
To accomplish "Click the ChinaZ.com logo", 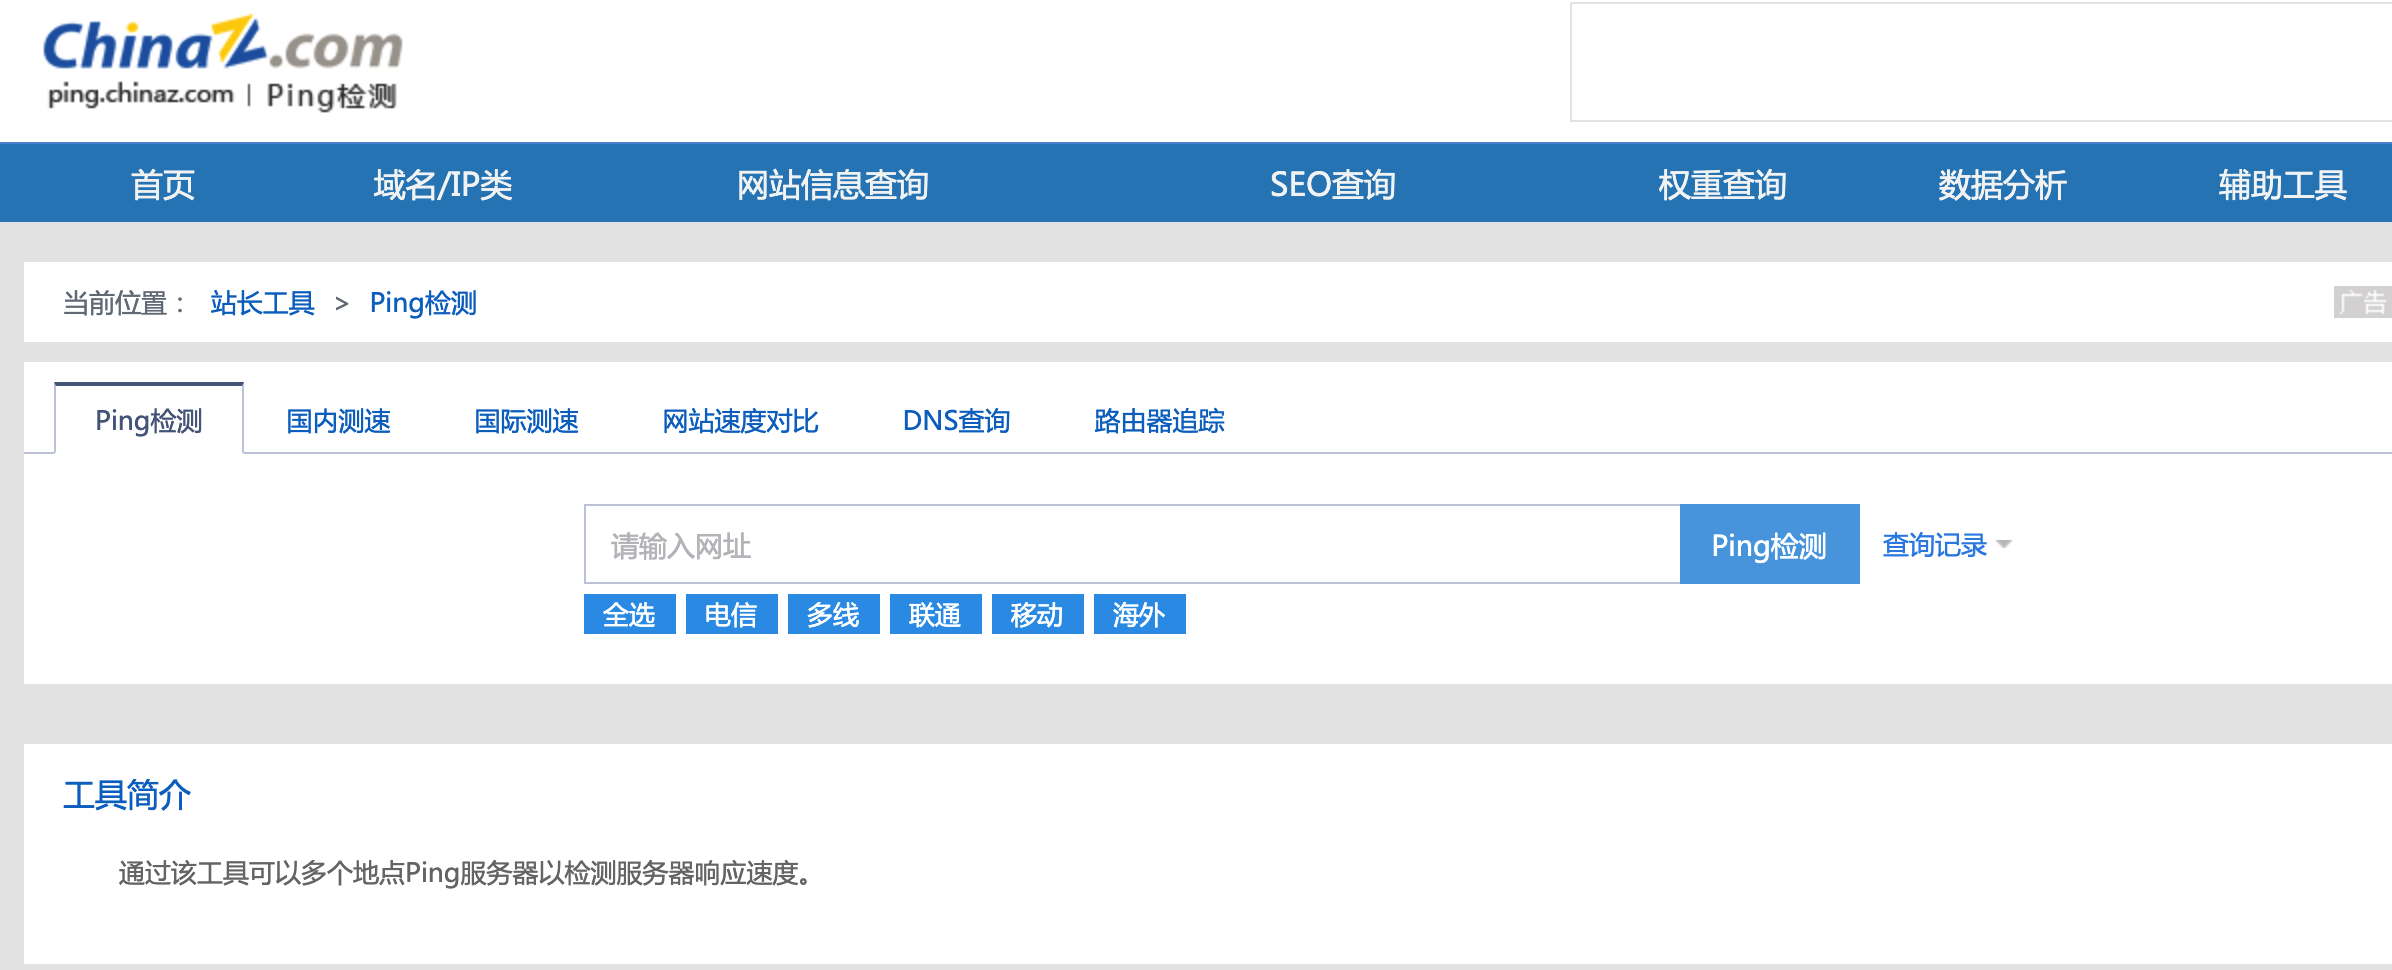I will [x=222, y=48].
